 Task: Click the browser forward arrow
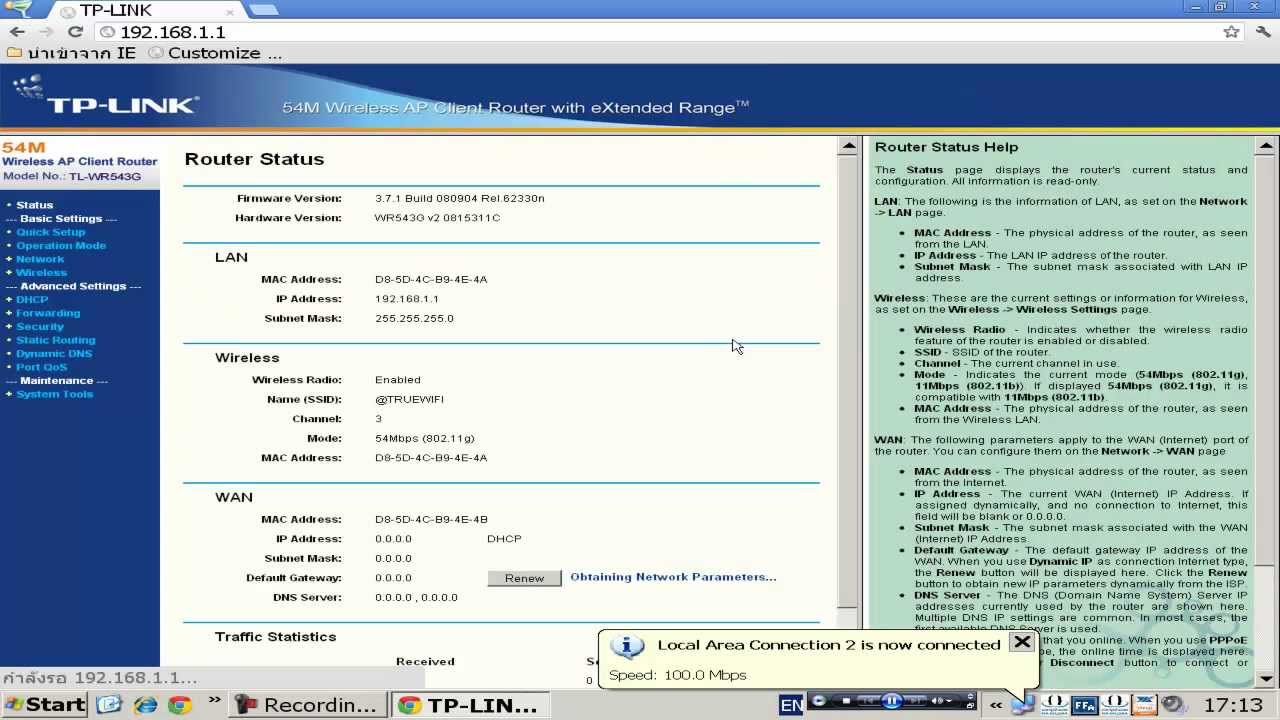pyautogui.click(x=46, y=32)
